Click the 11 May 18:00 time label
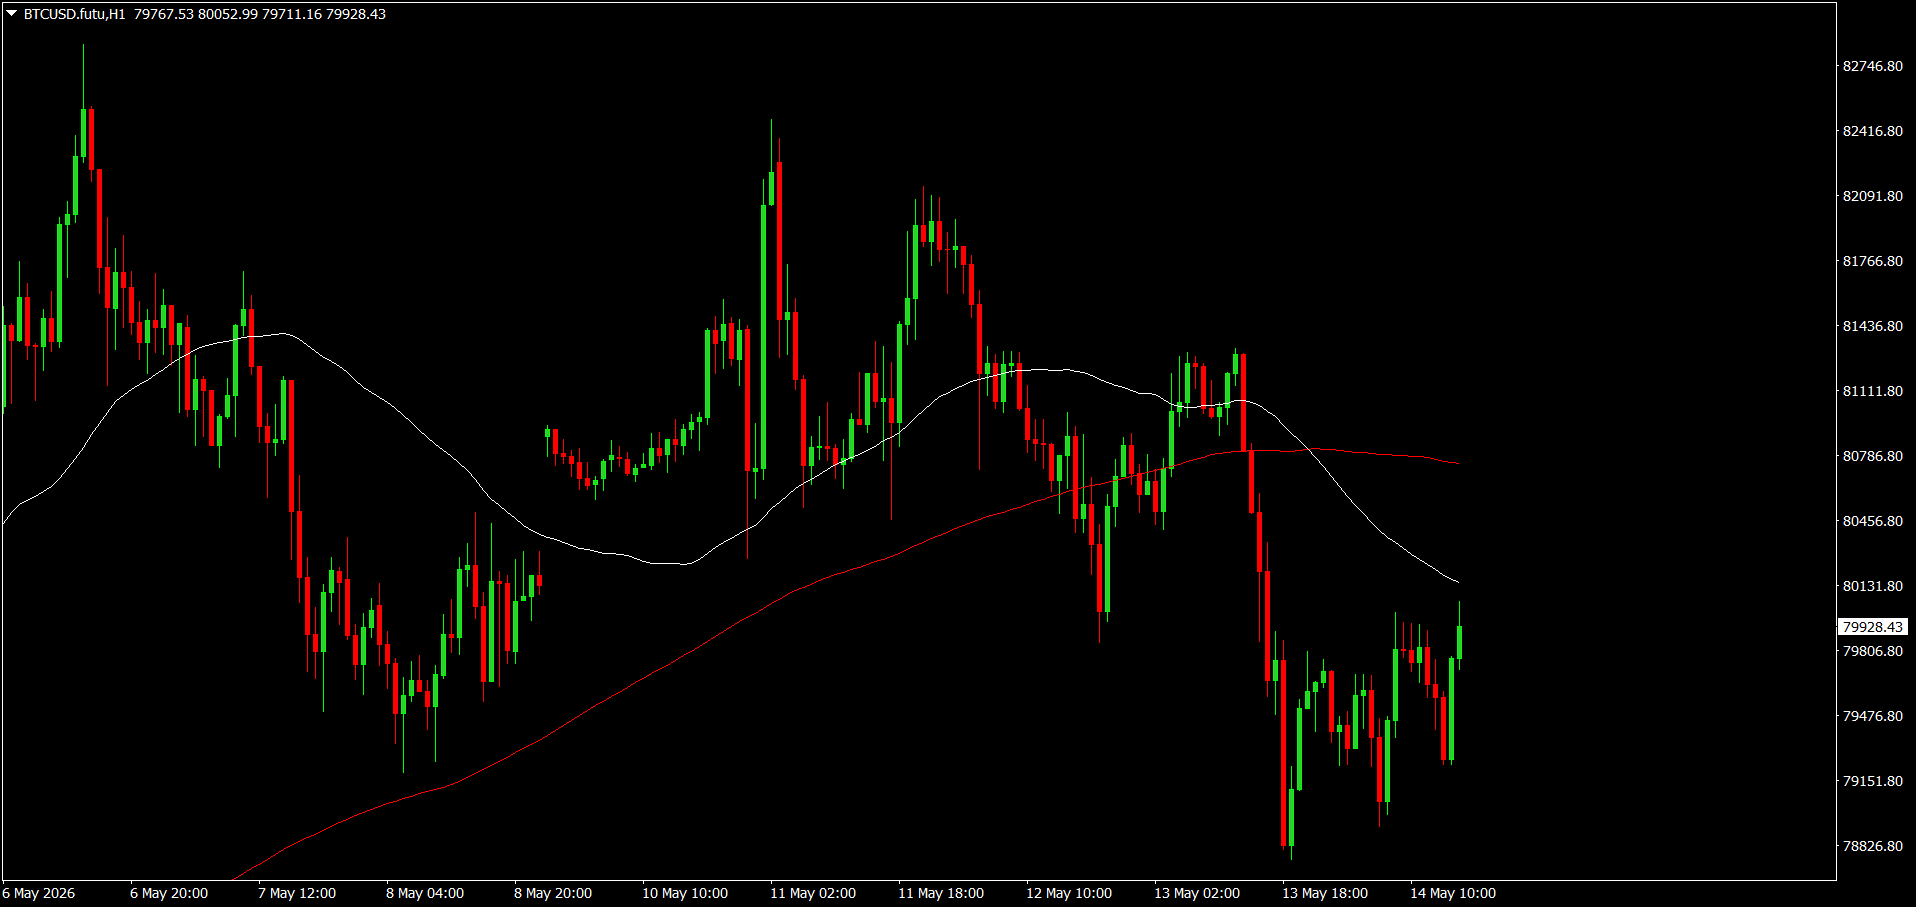Screen dimensions: 1916x907 click(941, 893)
